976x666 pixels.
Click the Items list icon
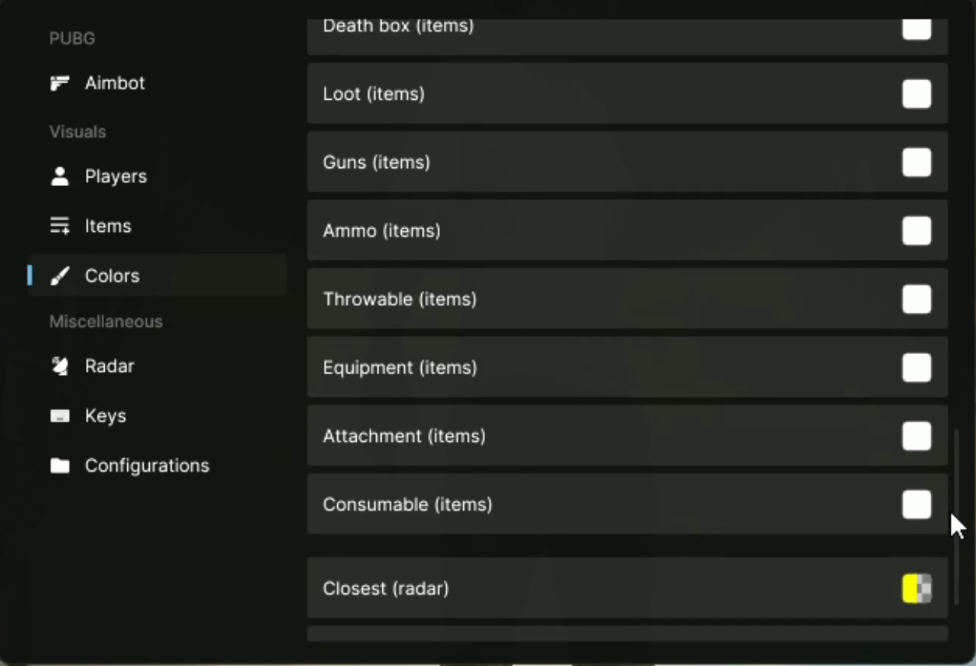[x=60, y=226]
